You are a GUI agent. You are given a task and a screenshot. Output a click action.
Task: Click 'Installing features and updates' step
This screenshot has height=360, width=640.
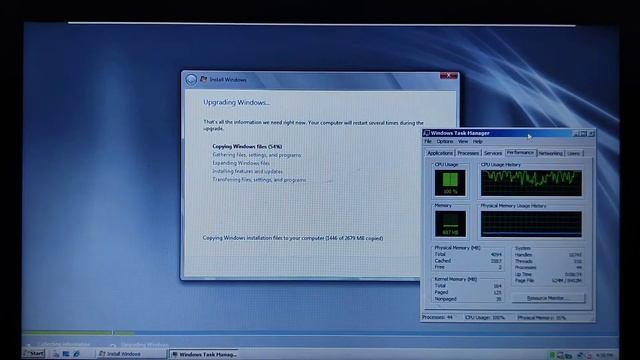click(x=247, y=171)
